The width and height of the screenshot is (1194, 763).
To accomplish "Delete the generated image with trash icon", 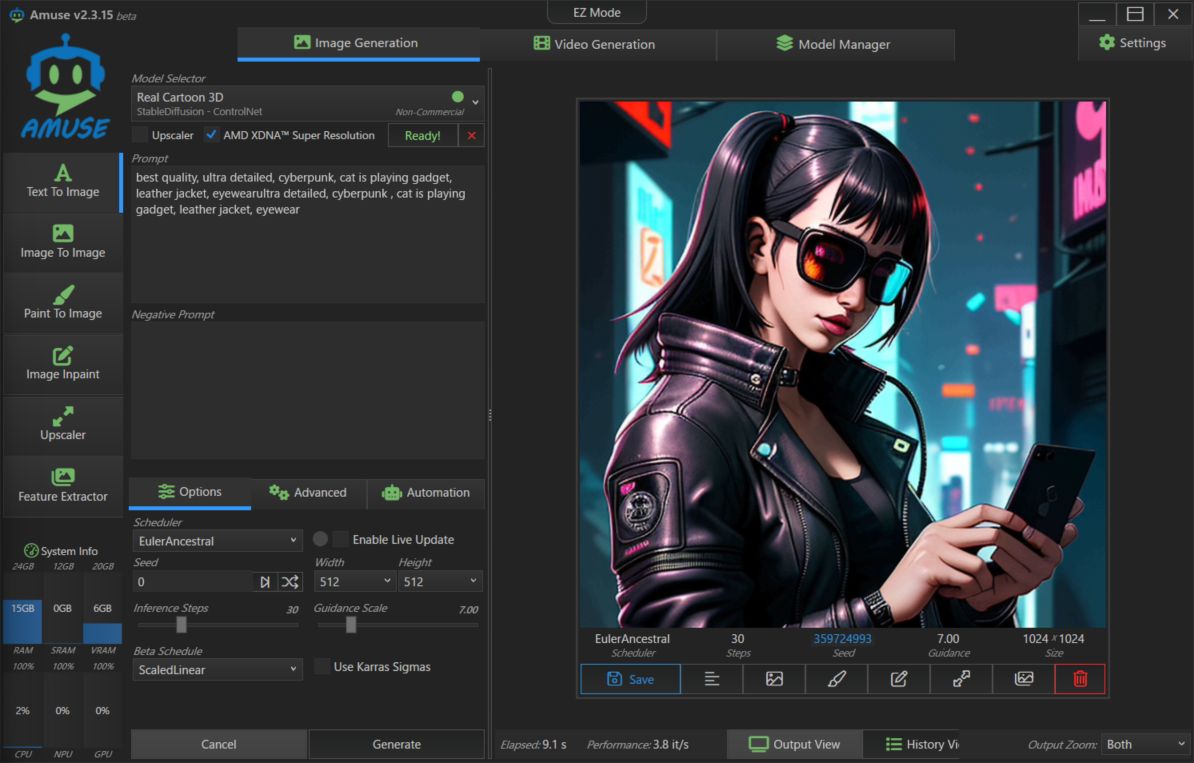I will [x=1080, y=679].
